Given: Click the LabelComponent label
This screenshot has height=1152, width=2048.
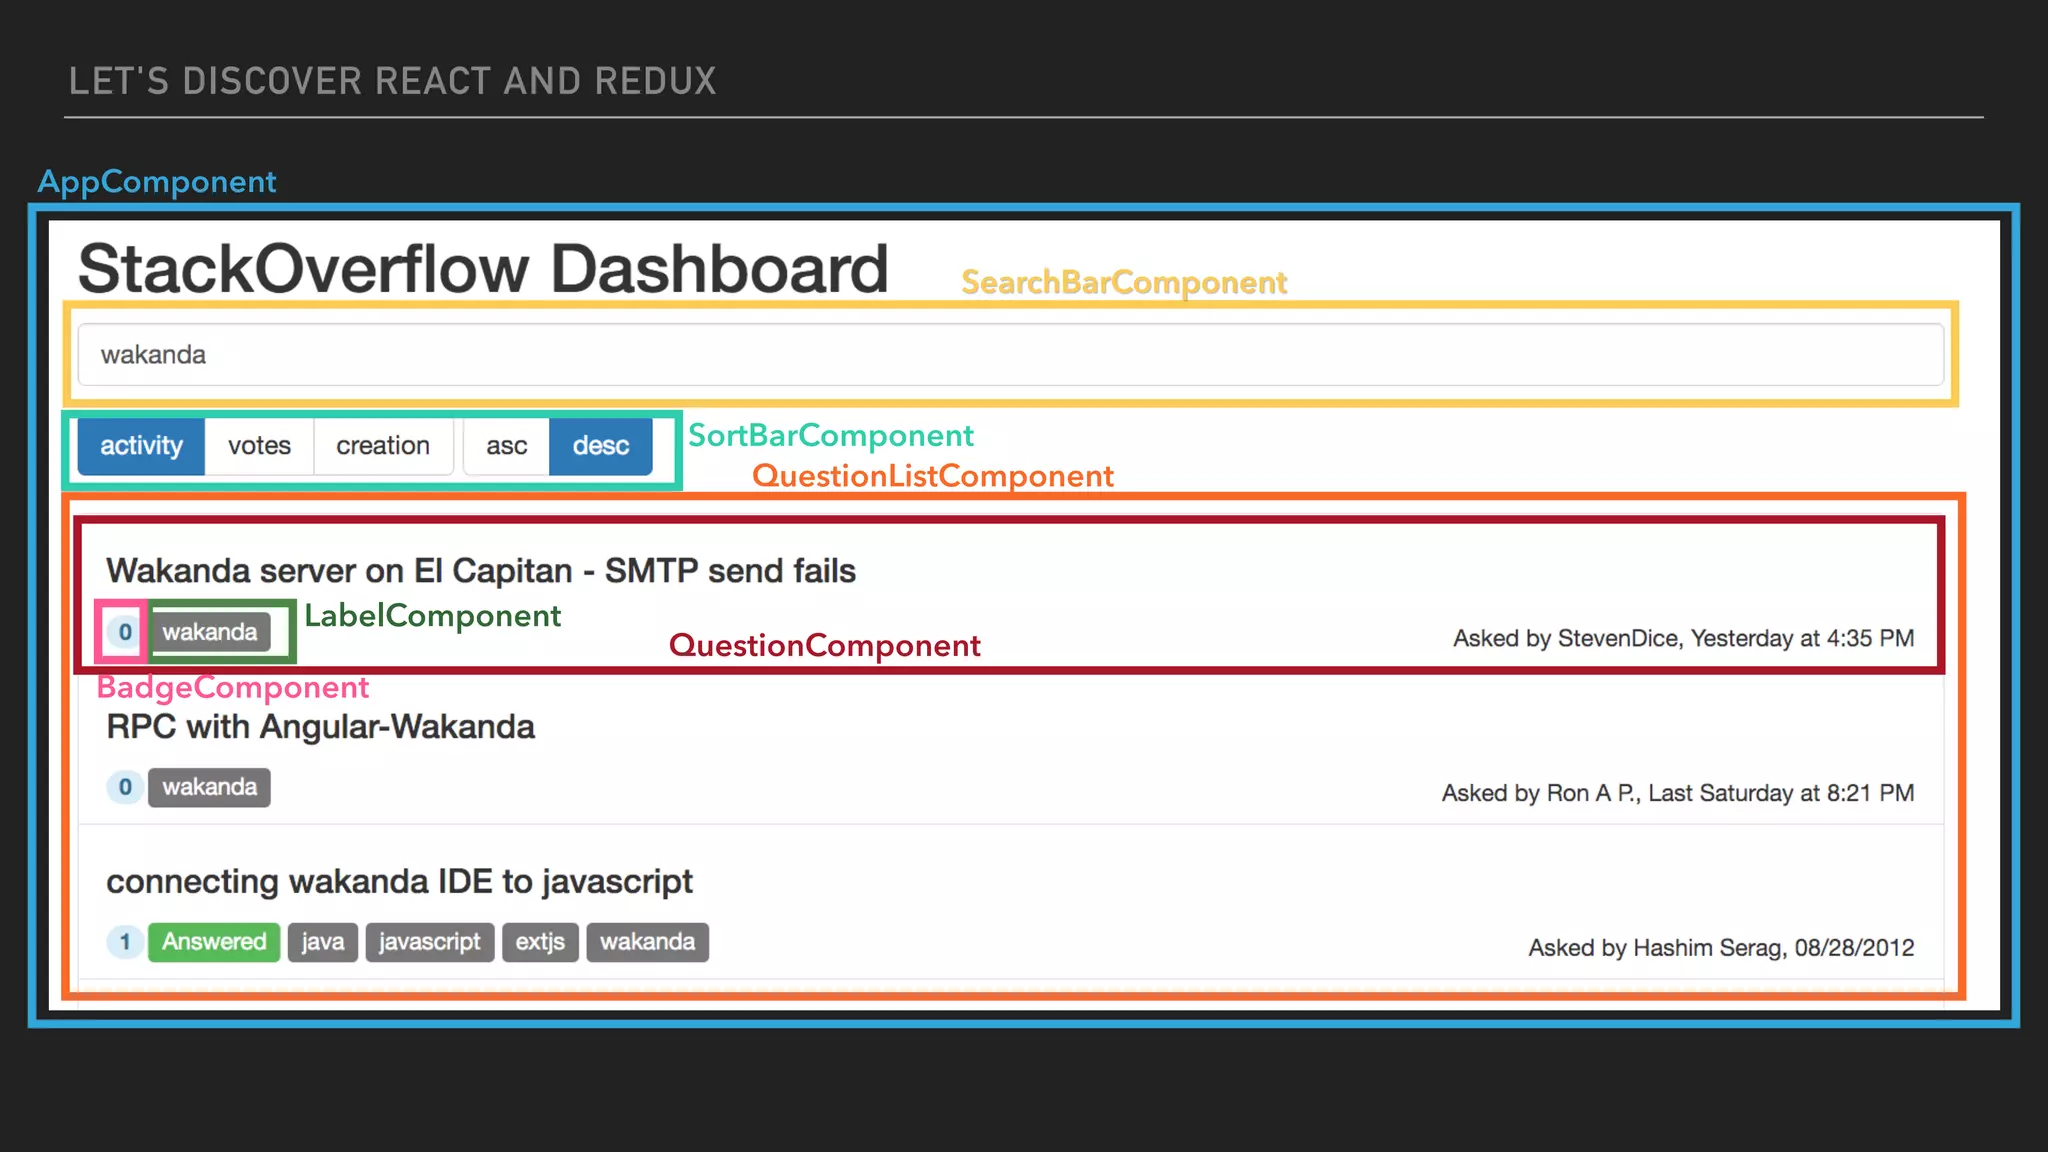Looking at the screenshot, I should (x=433, y=616).
